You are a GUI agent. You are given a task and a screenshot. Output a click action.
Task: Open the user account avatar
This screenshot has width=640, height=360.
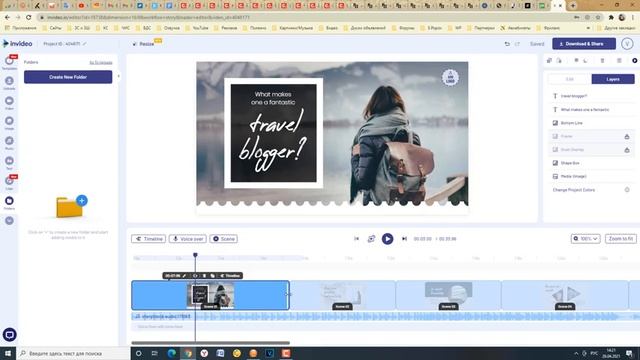(x=627, y=44)
